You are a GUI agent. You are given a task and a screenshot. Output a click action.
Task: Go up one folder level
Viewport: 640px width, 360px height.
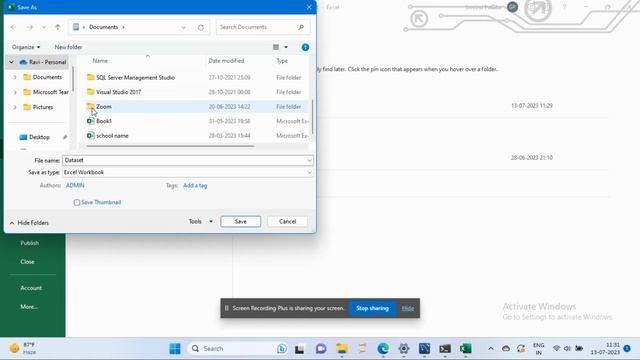(58, 27)
